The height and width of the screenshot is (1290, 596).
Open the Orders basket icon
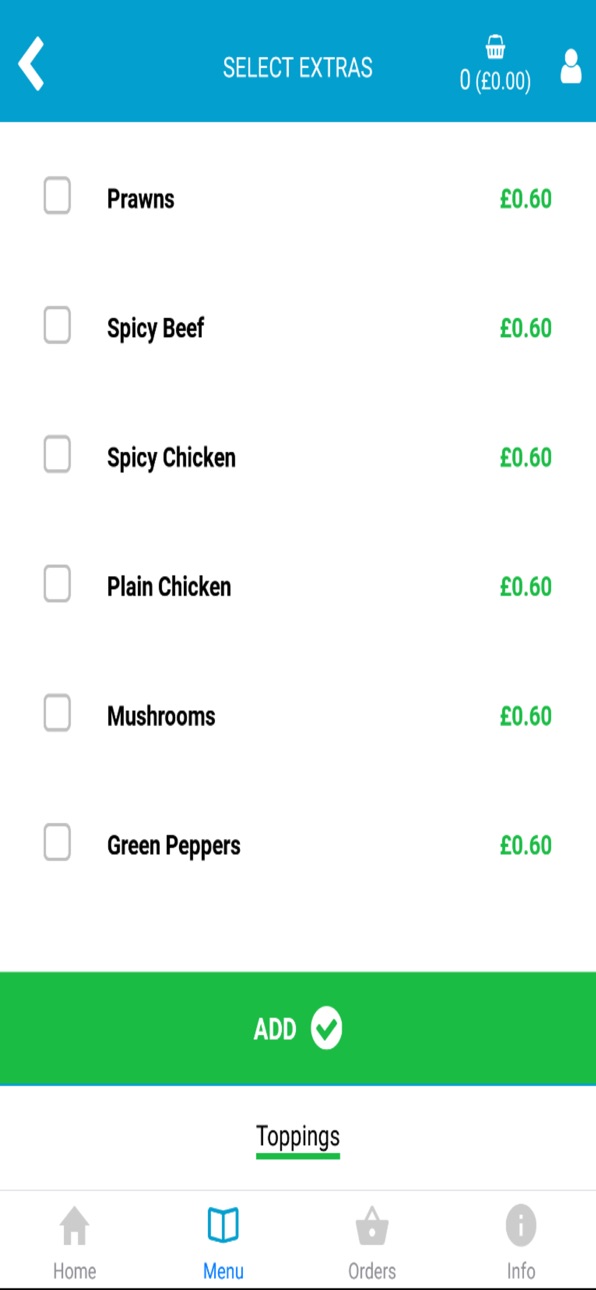point(372,1225)
